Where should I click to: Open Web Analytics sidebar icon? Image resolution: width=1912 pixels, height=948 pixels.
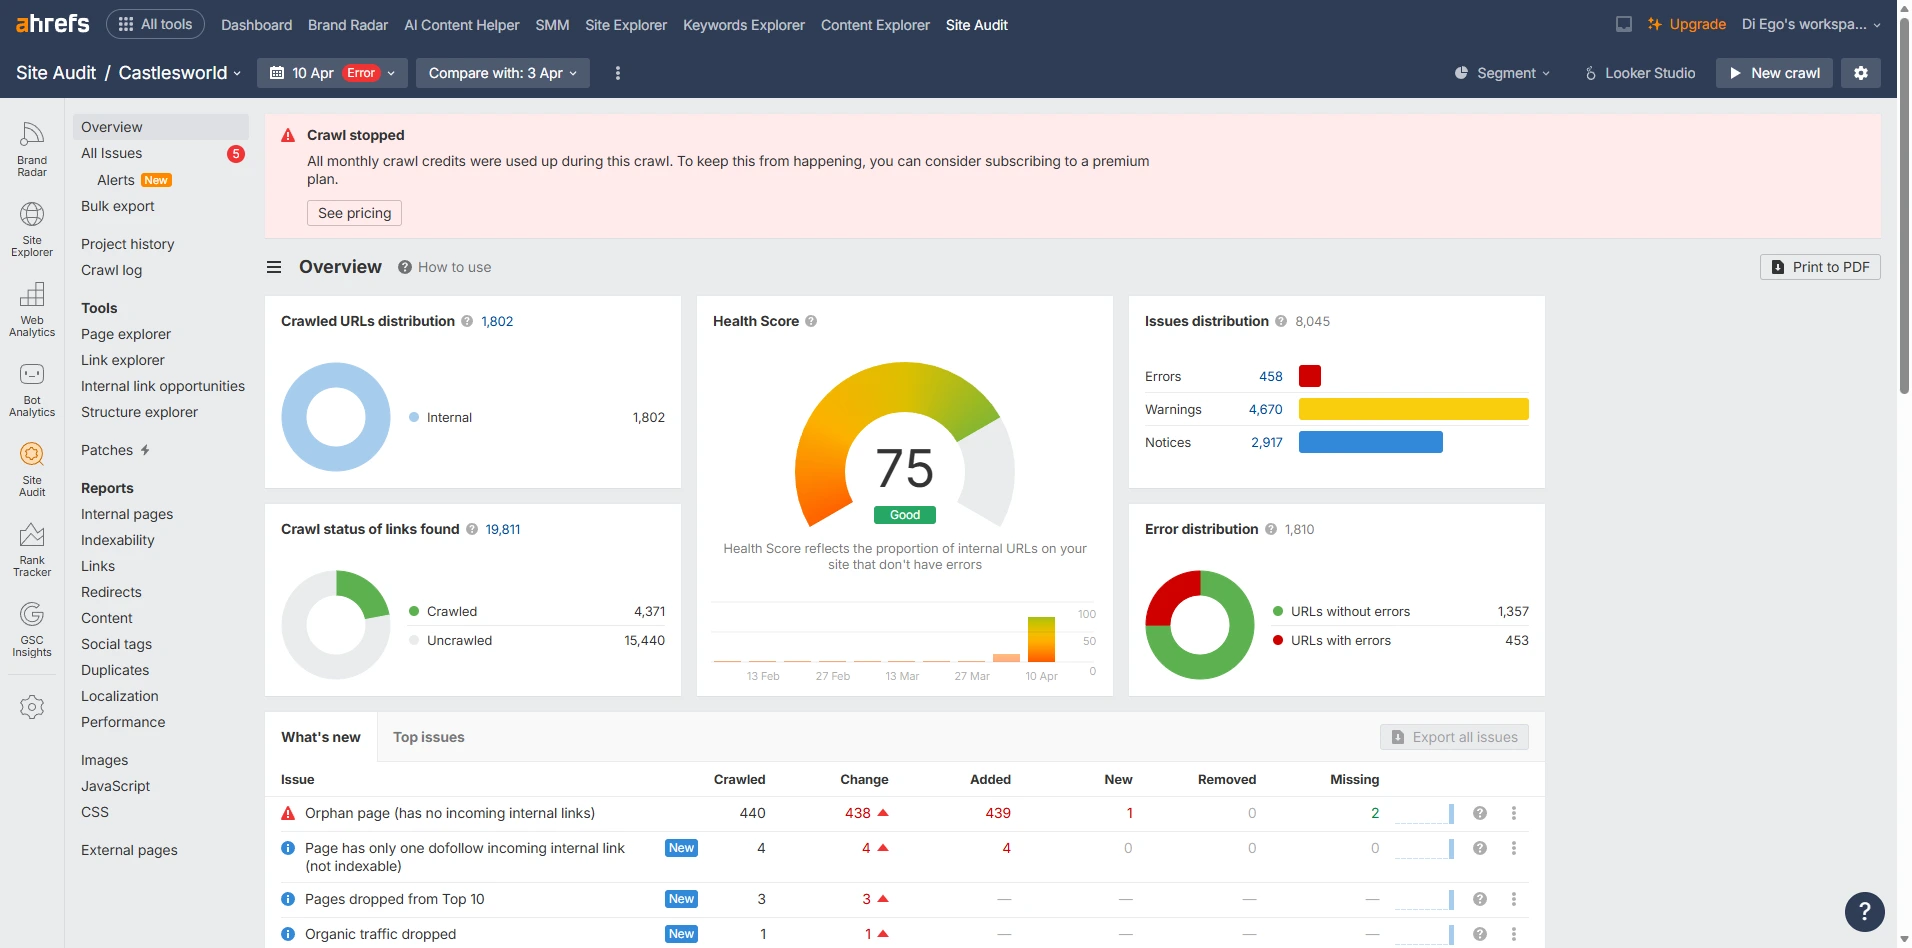(x=32, y=310)
